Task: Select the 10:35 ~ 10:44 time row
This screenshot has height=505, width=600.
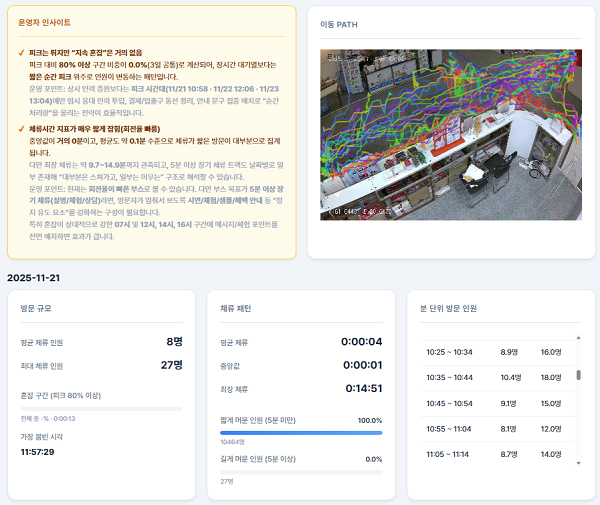Action: 497,378
